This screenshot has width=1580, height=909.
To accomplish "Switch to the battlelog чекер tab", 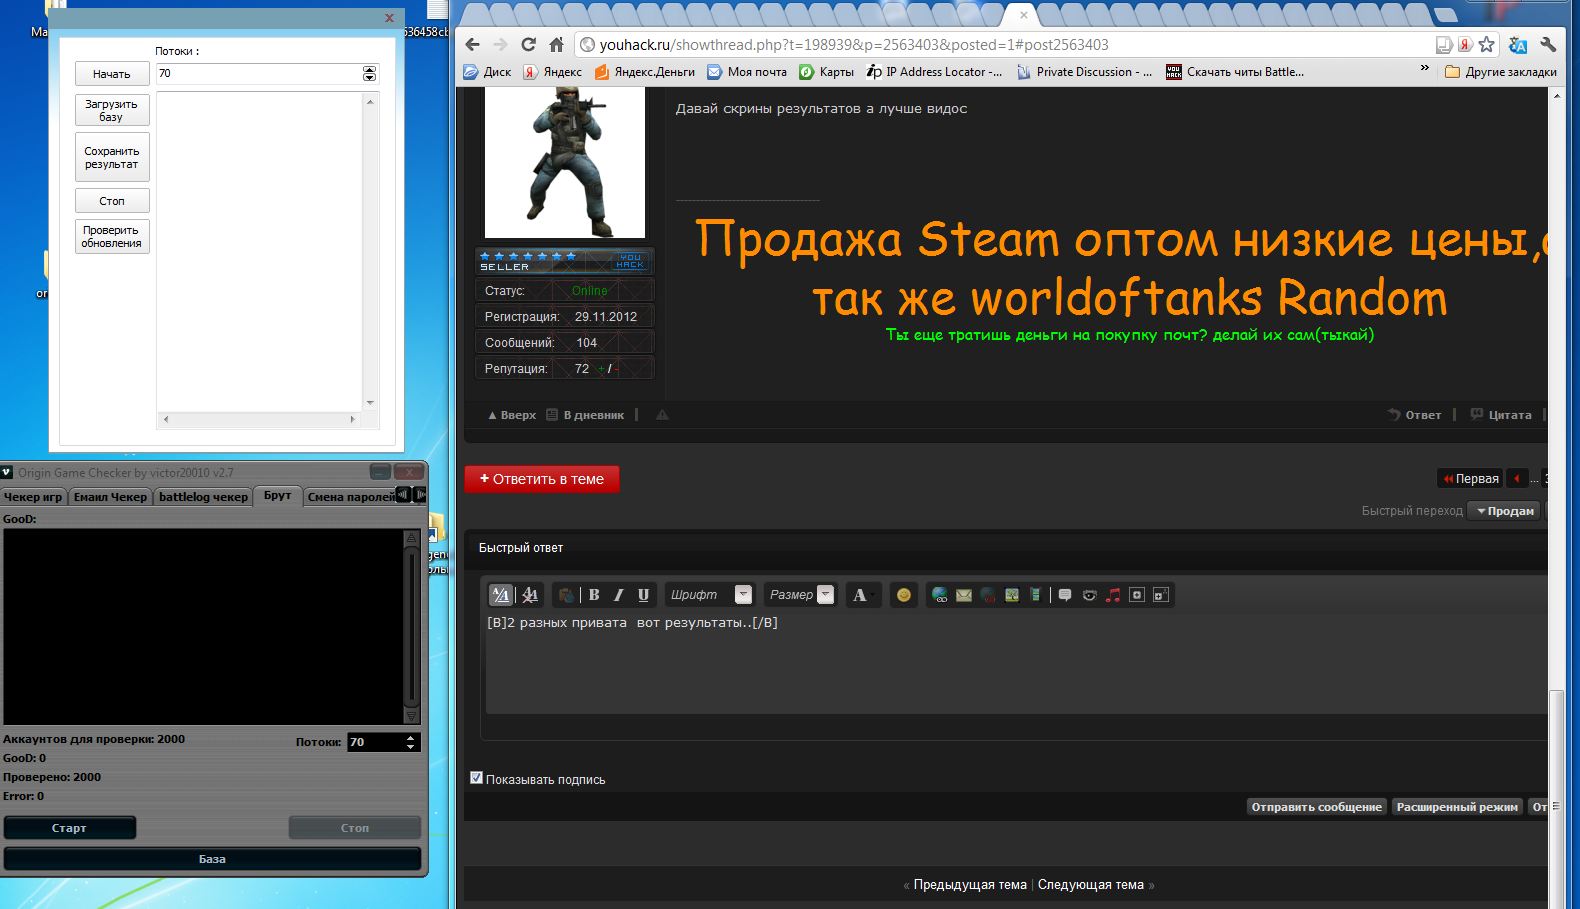I will coord(203,497).
